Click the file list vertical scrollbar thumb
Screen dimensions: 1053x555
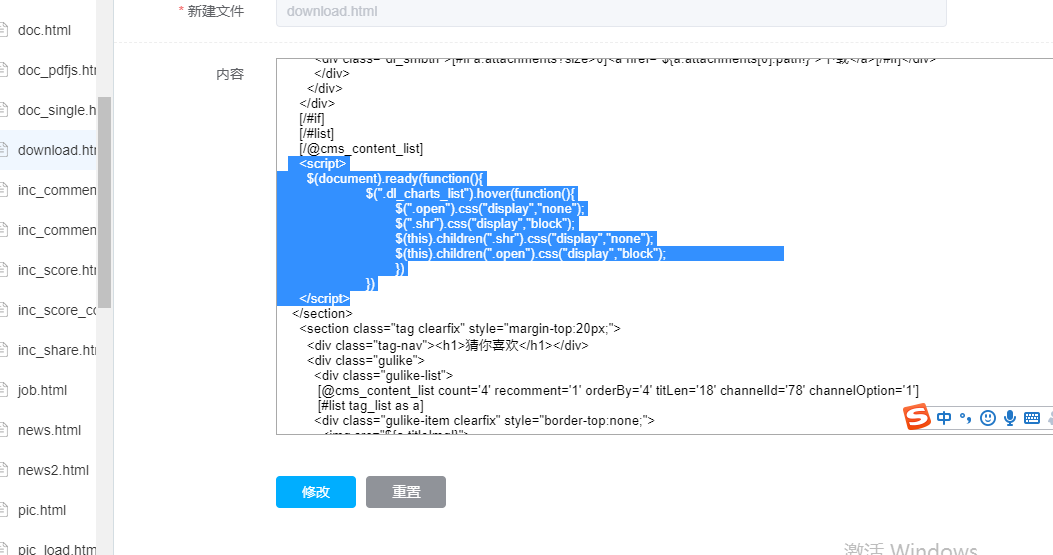(x=104, y=202)
